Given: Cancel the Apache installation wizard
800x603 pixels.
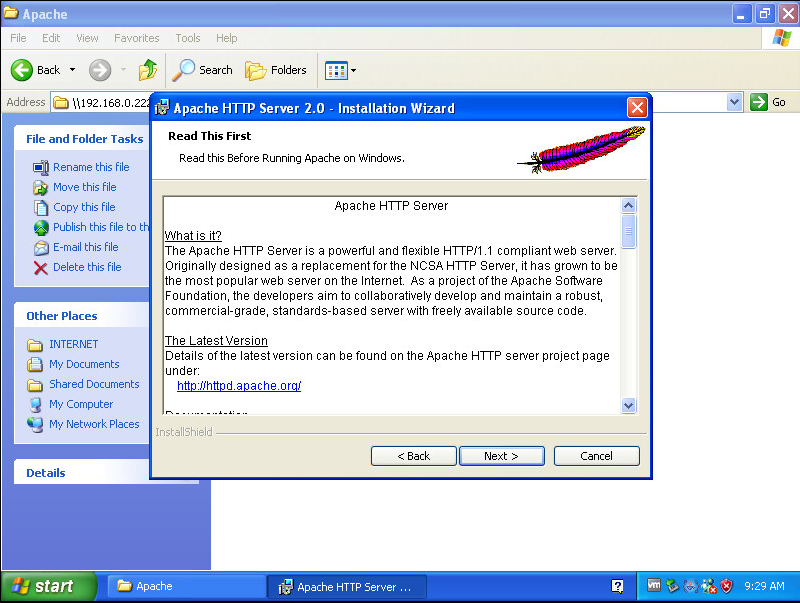Looking at the screenshot, I should pos(596,456).
